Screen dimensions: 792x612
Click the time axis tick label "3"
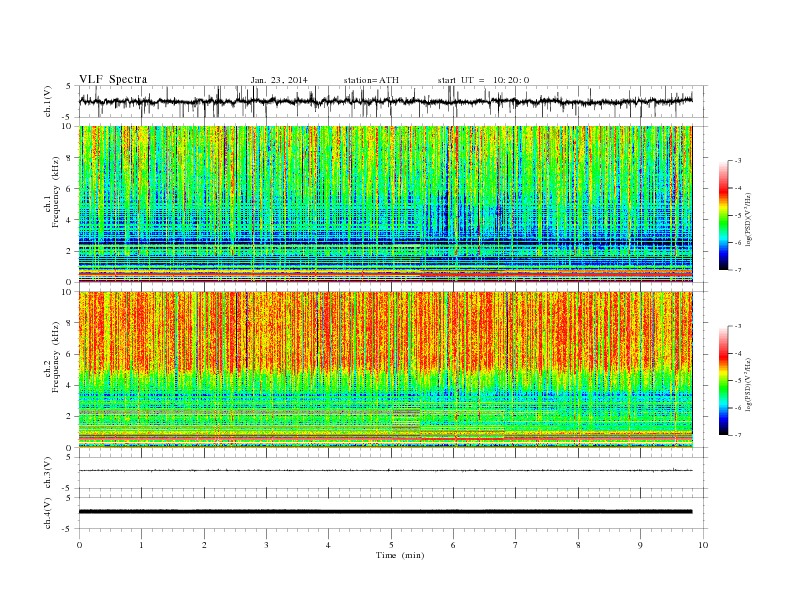(x=266, y=545)
